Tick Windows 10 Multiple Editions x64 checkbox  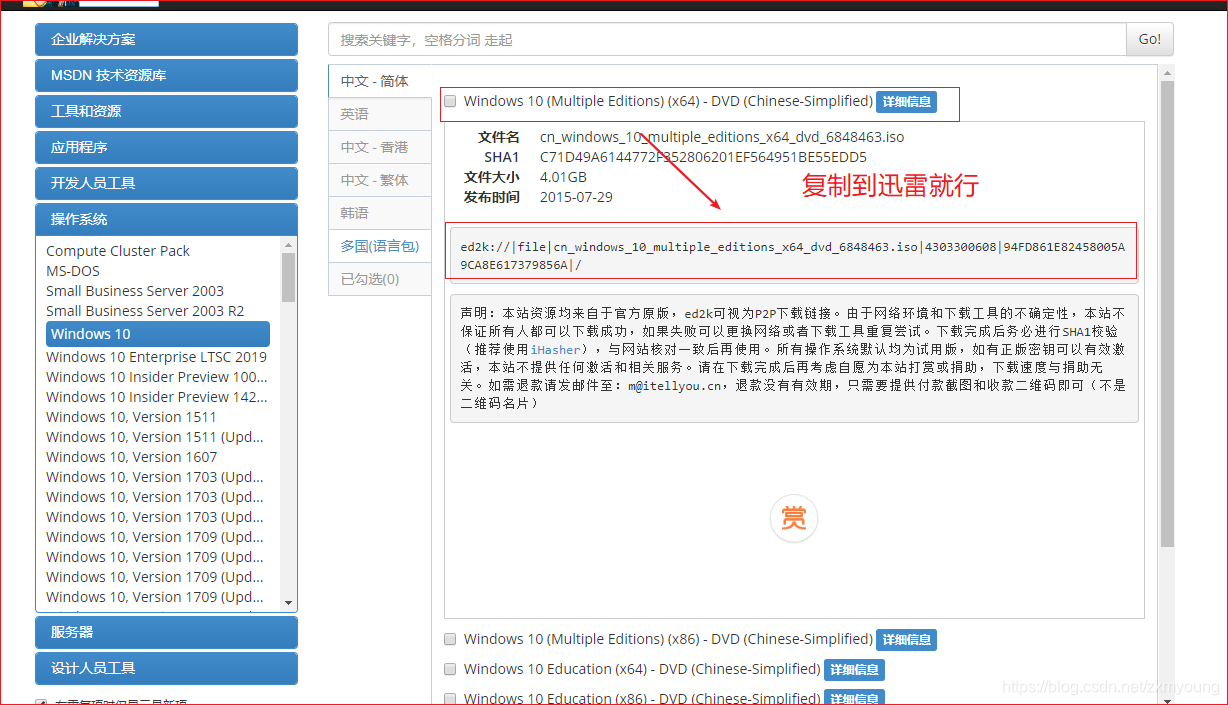(450, 101)
